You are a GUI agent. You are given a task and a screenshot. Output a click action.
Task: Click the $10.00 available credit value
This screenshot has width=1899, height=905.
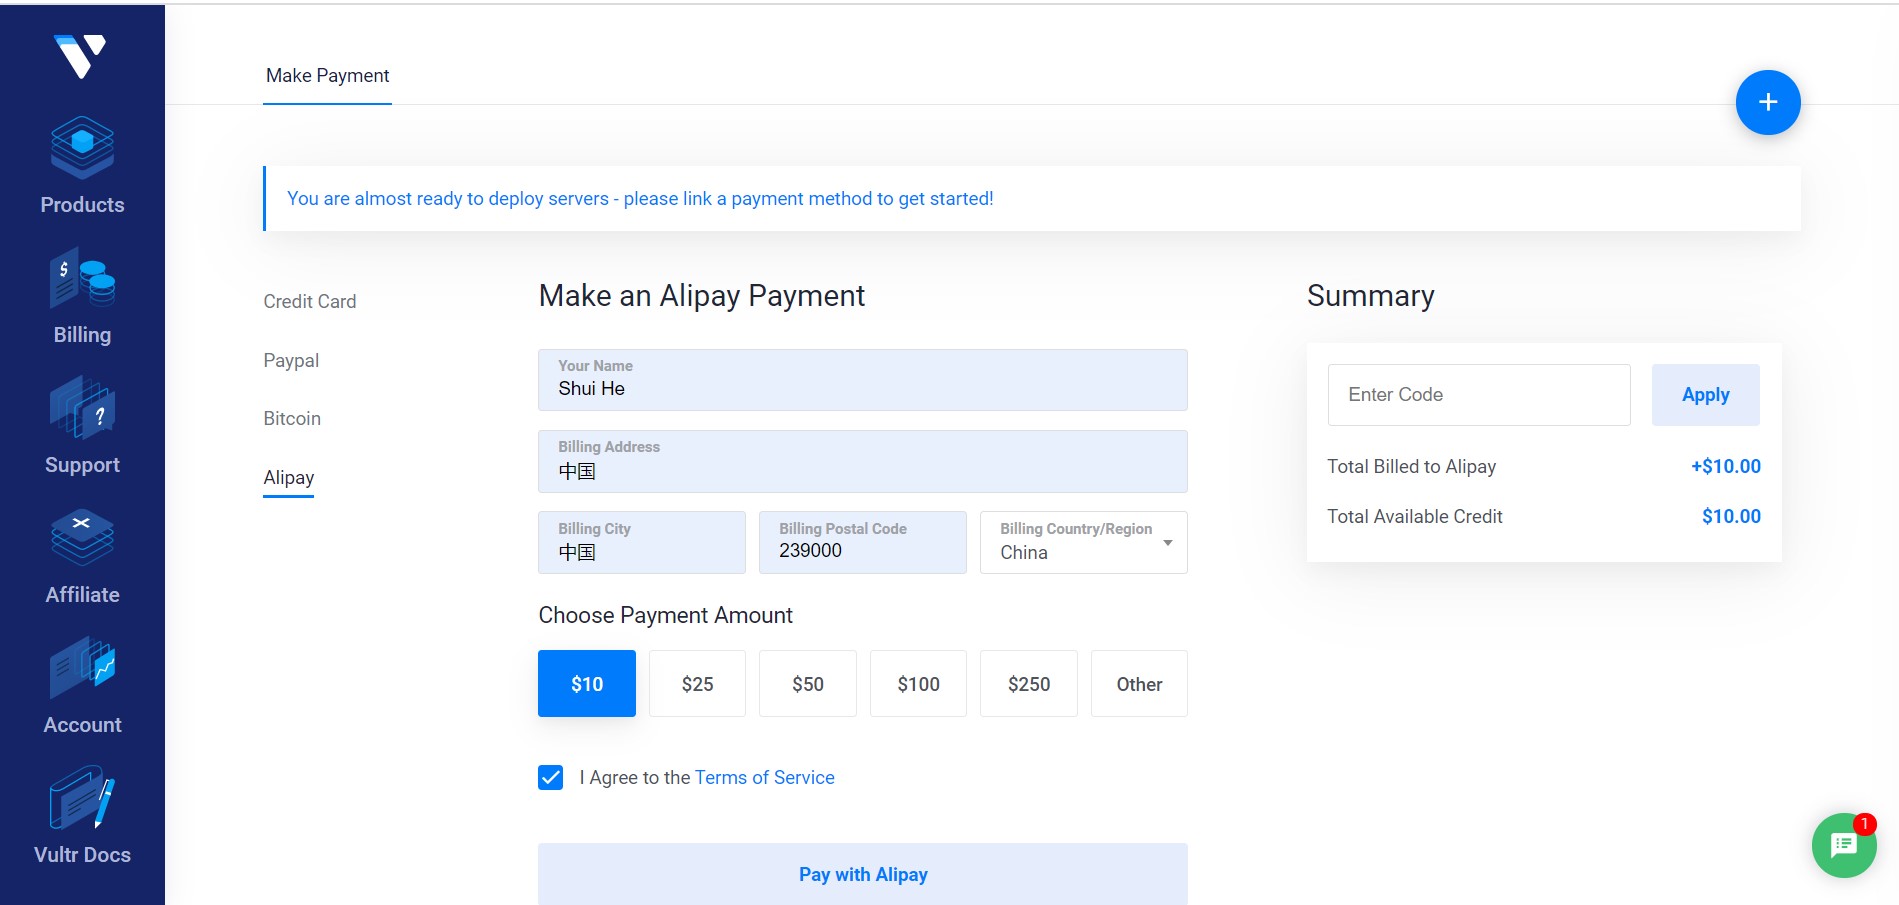point(1731,516)
